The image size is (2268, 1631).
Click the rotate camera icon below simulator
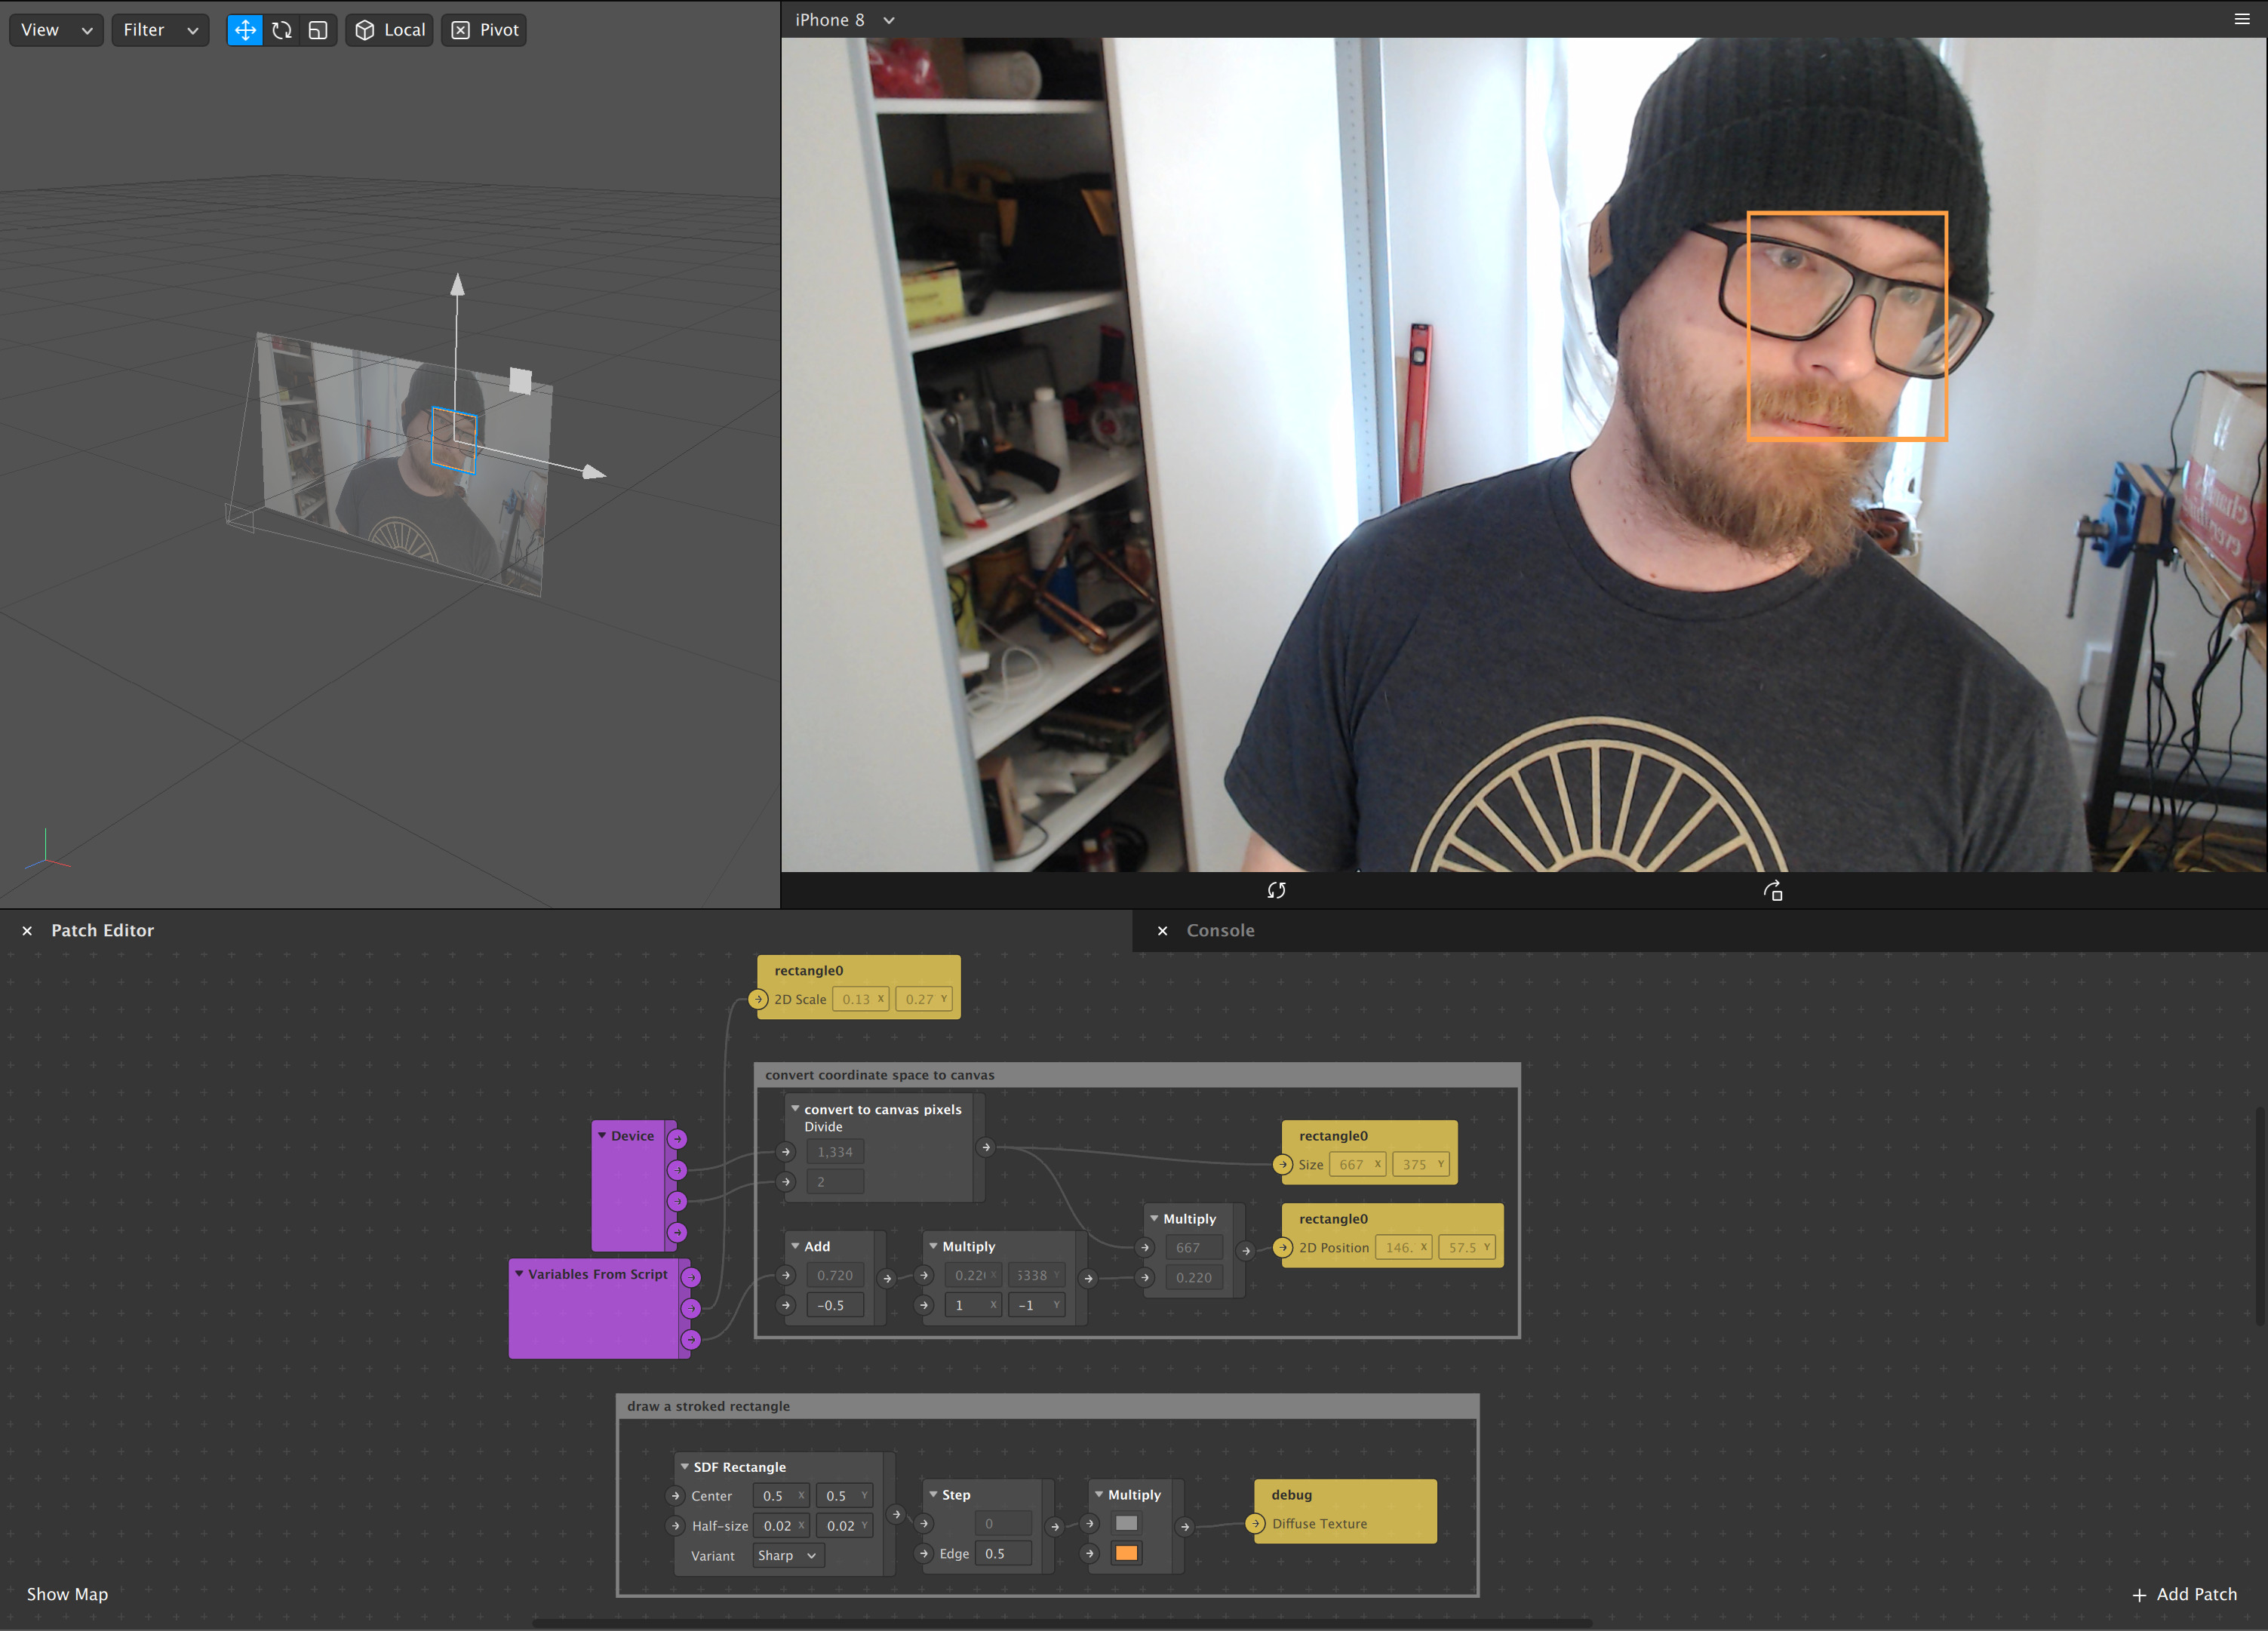[x=1277, y=890]
